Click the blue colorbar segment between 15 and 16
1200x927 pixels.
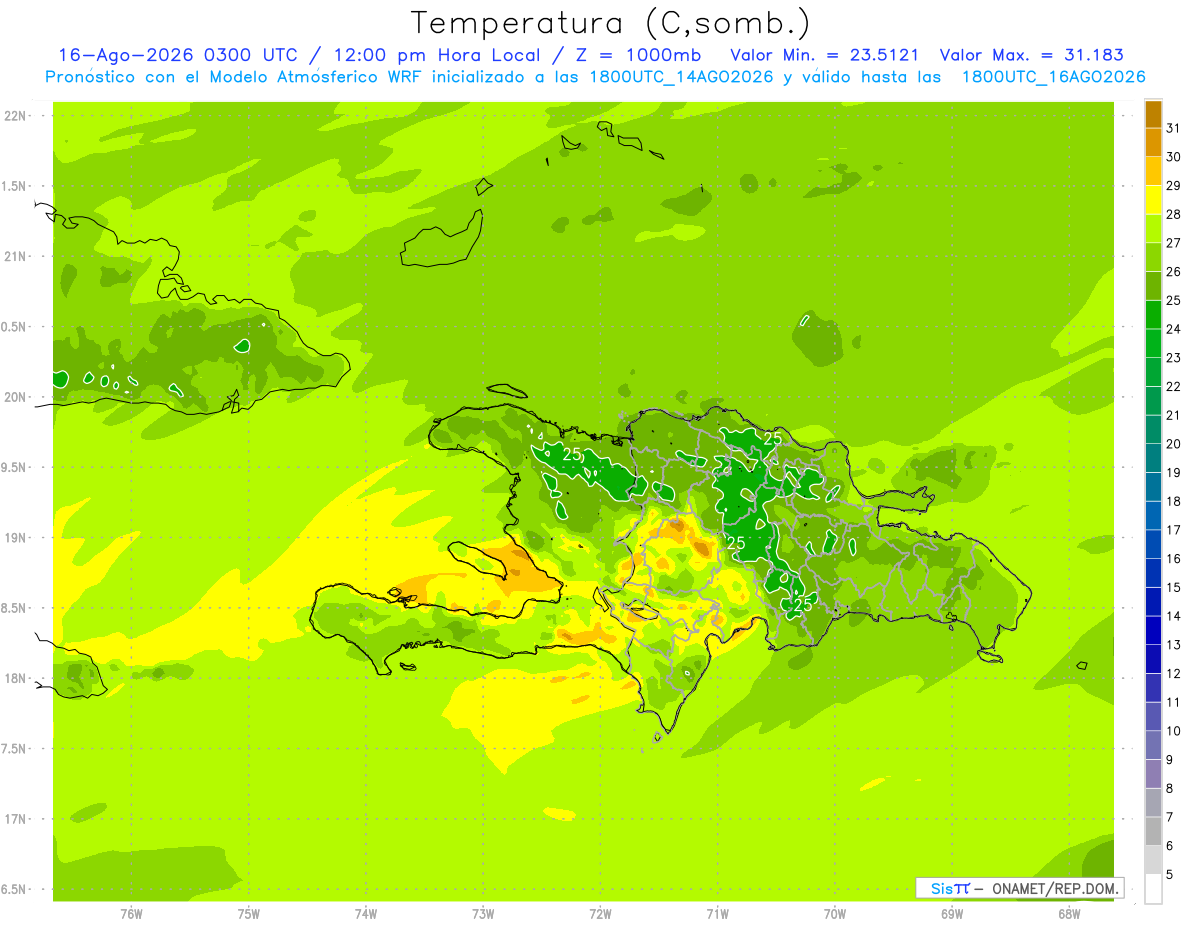1153,573
